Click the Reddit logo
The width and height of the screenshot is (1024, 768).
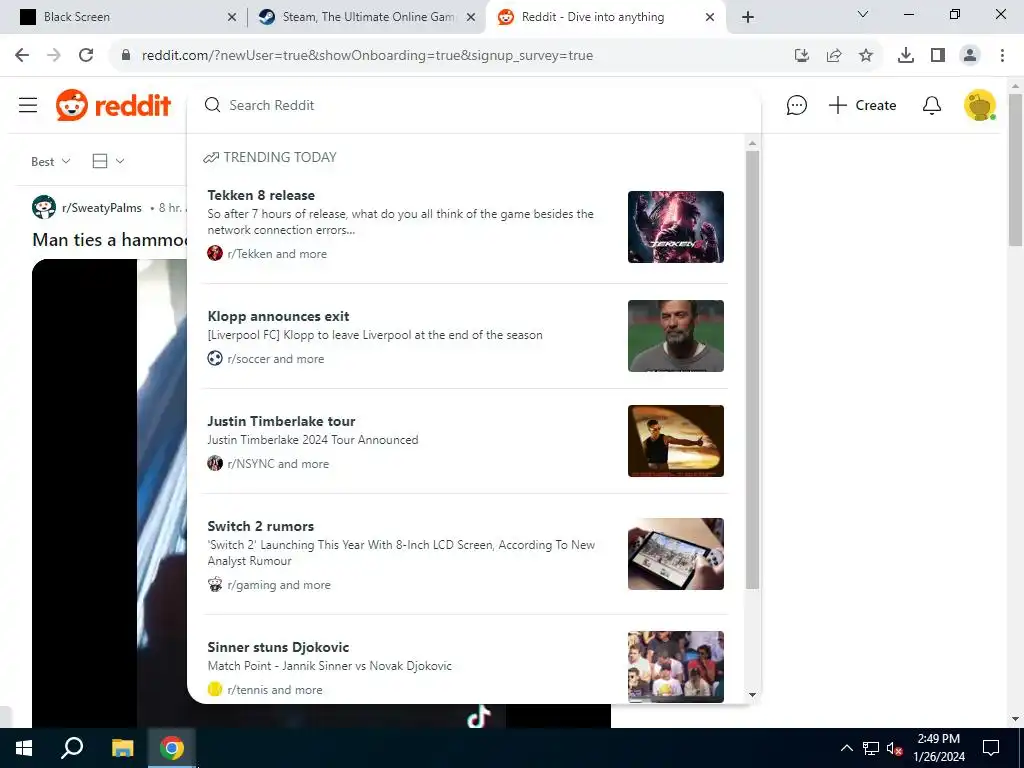[x=113, y=105]
